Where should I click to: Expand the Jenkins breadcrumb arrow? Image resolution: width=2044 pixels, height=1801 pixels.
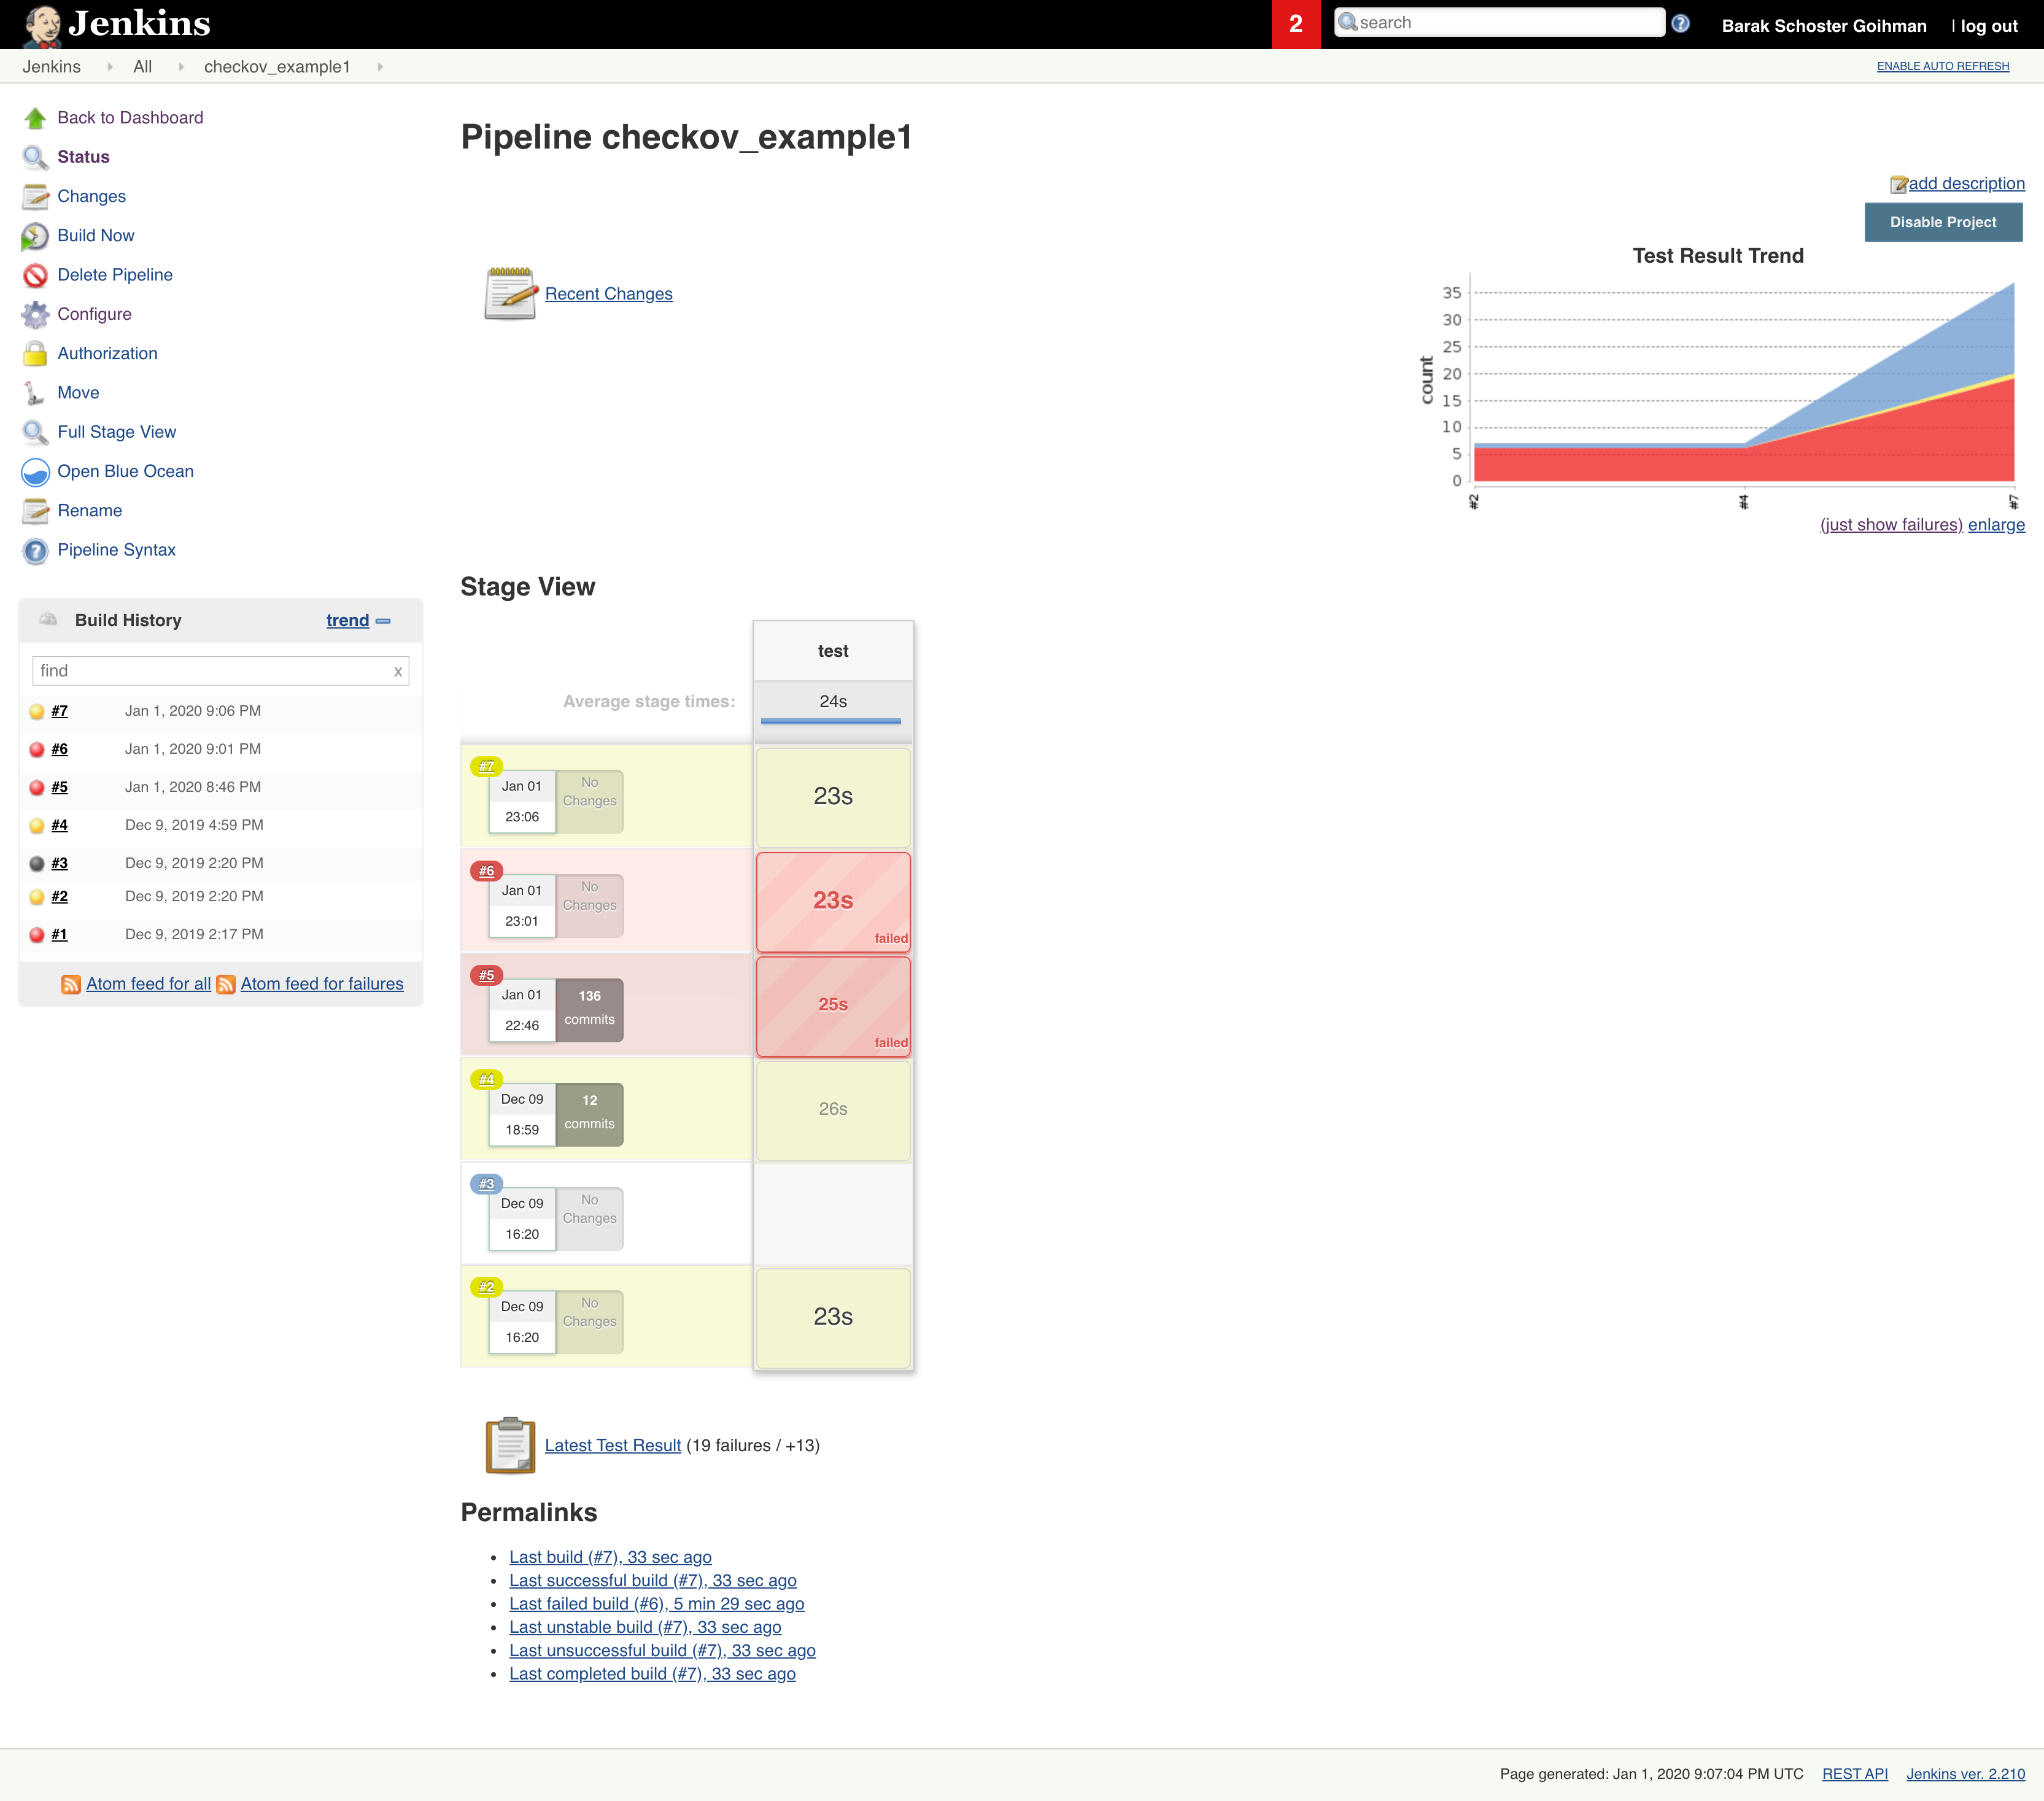click(x=109, y=67)
